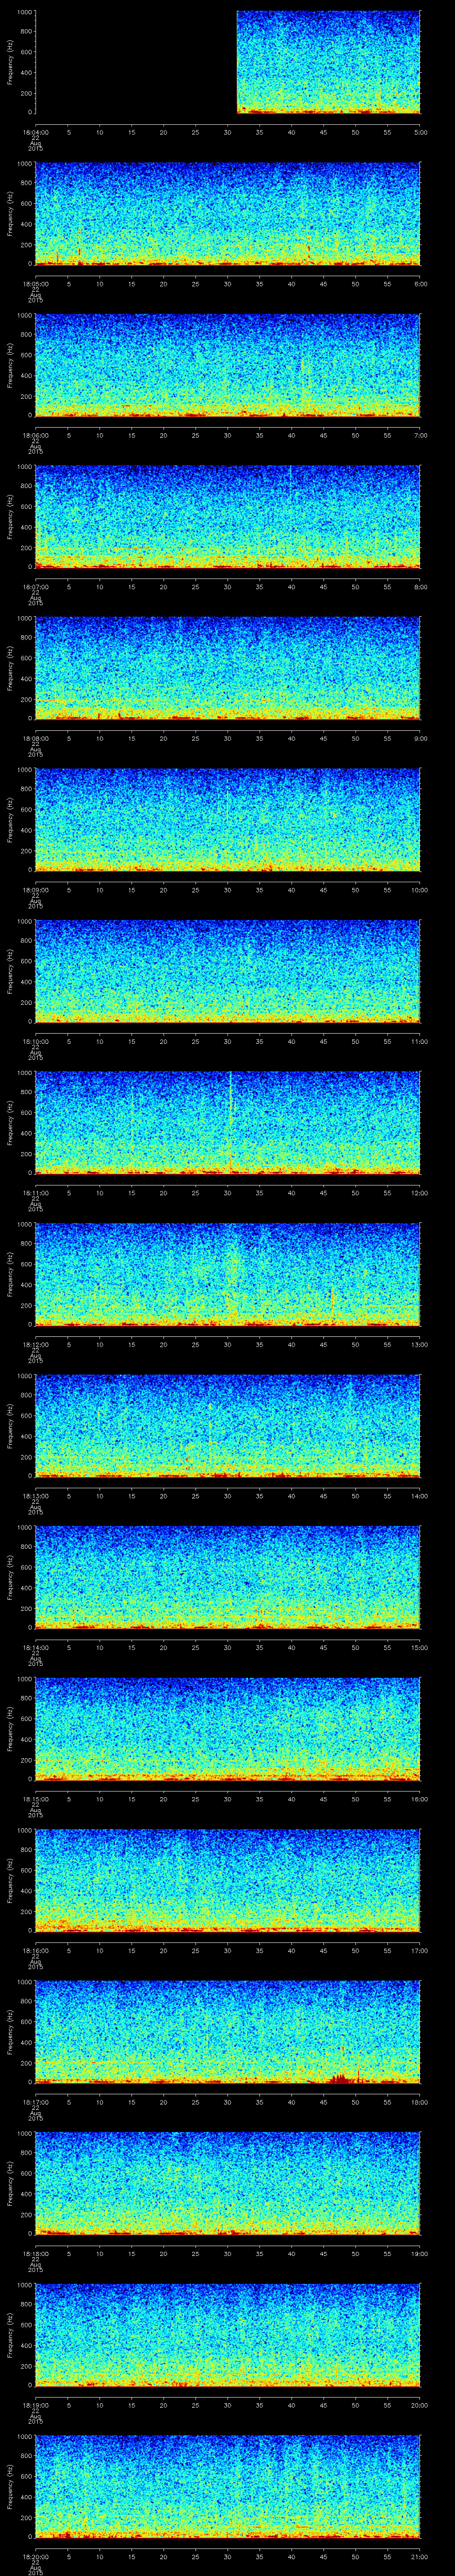
Task: Click the 18:16:00 time axis label
Action: (35, 1950)
